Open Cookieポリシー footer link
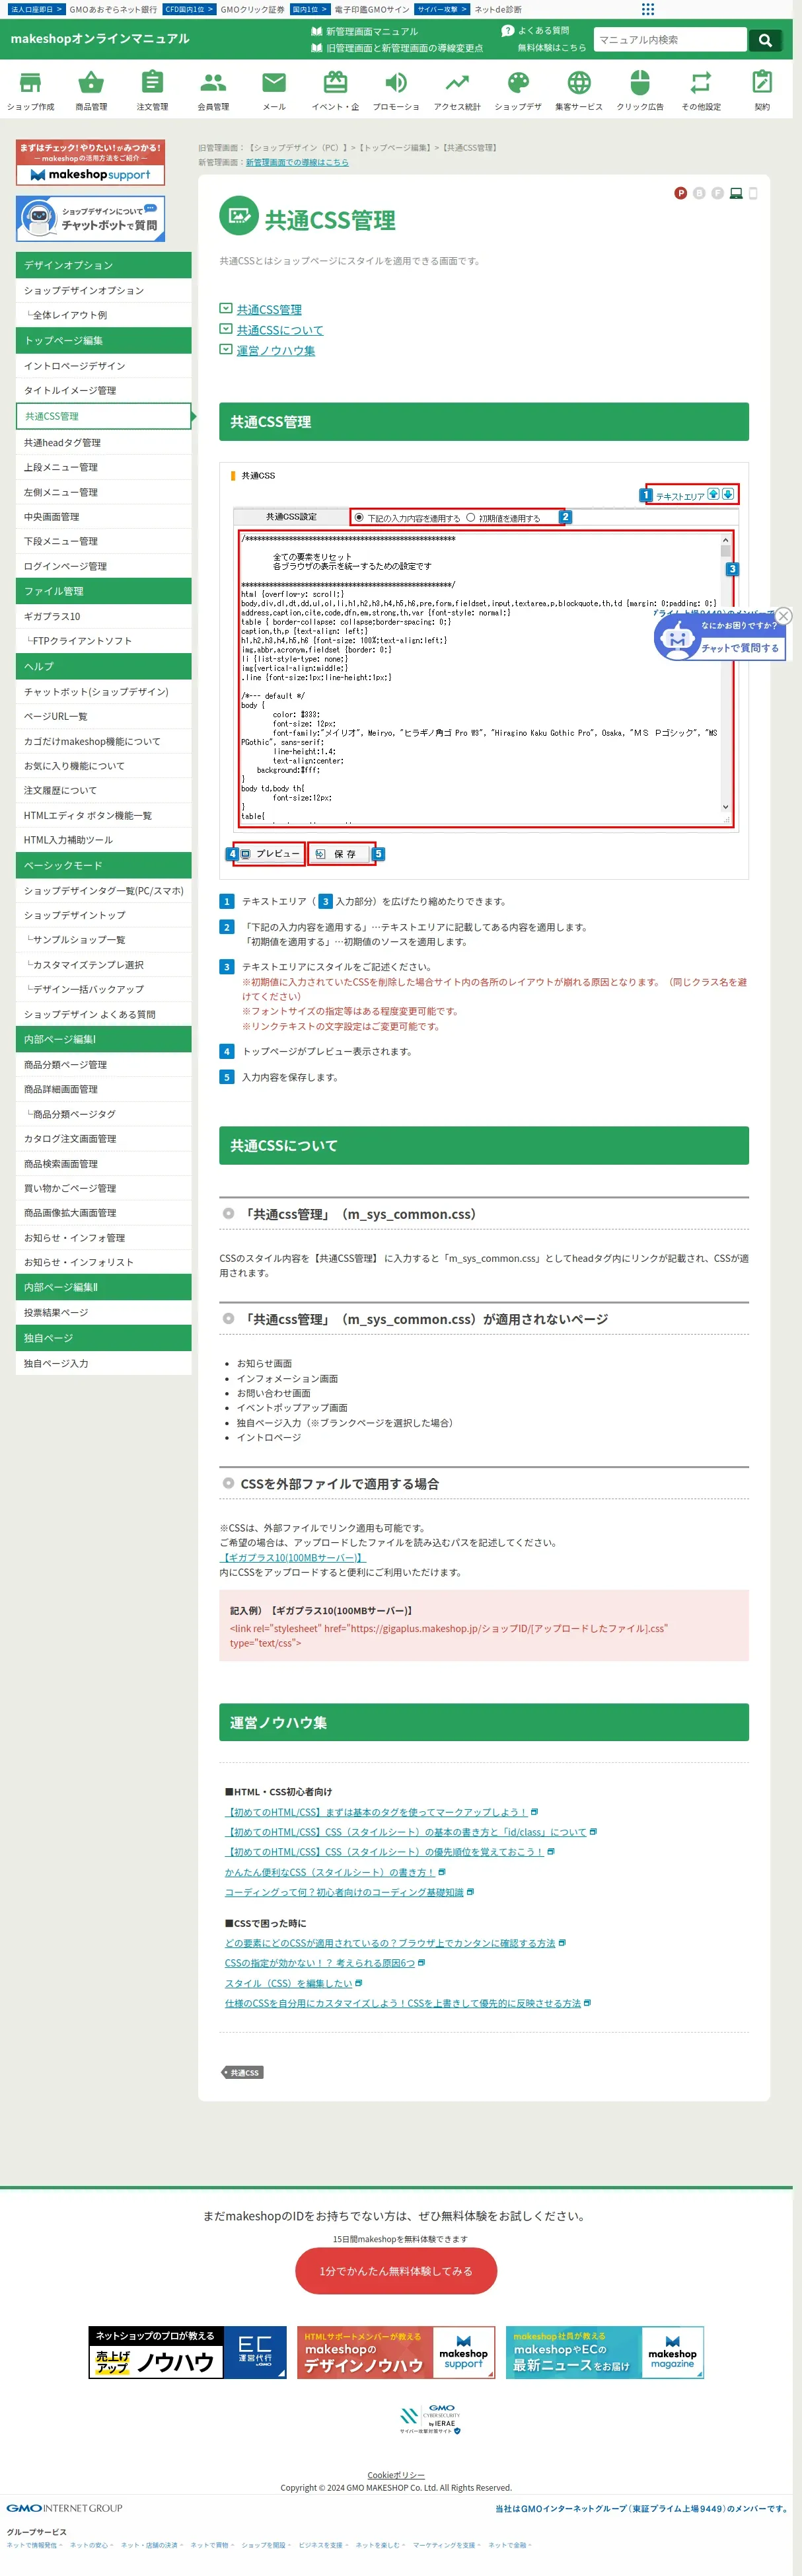Image resolution: width=802 pixels, height=2576 pixels. (x=396, y=2476)
